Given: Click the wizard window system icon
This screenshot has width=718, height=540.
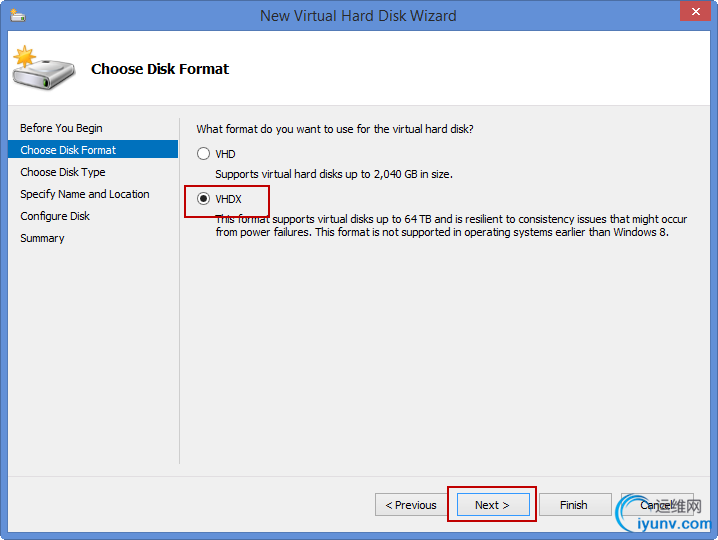Looking at the screenshot, I should pyautogui.click(x=19, y=16).
